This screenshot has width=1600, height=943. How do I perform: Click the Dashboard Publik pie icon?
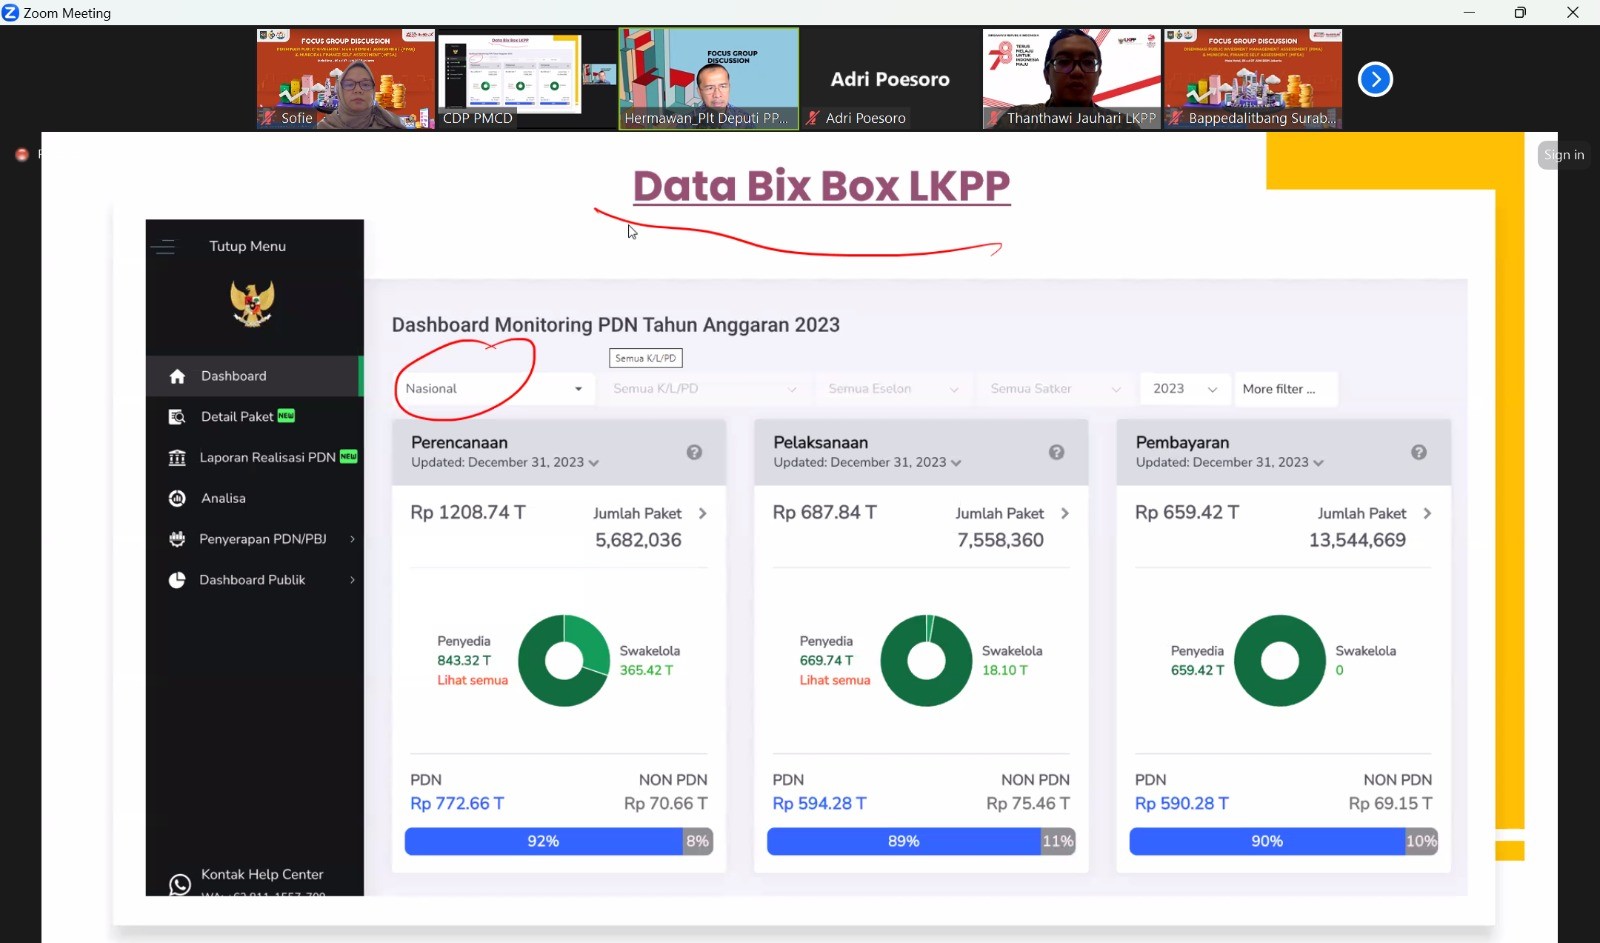177,580
